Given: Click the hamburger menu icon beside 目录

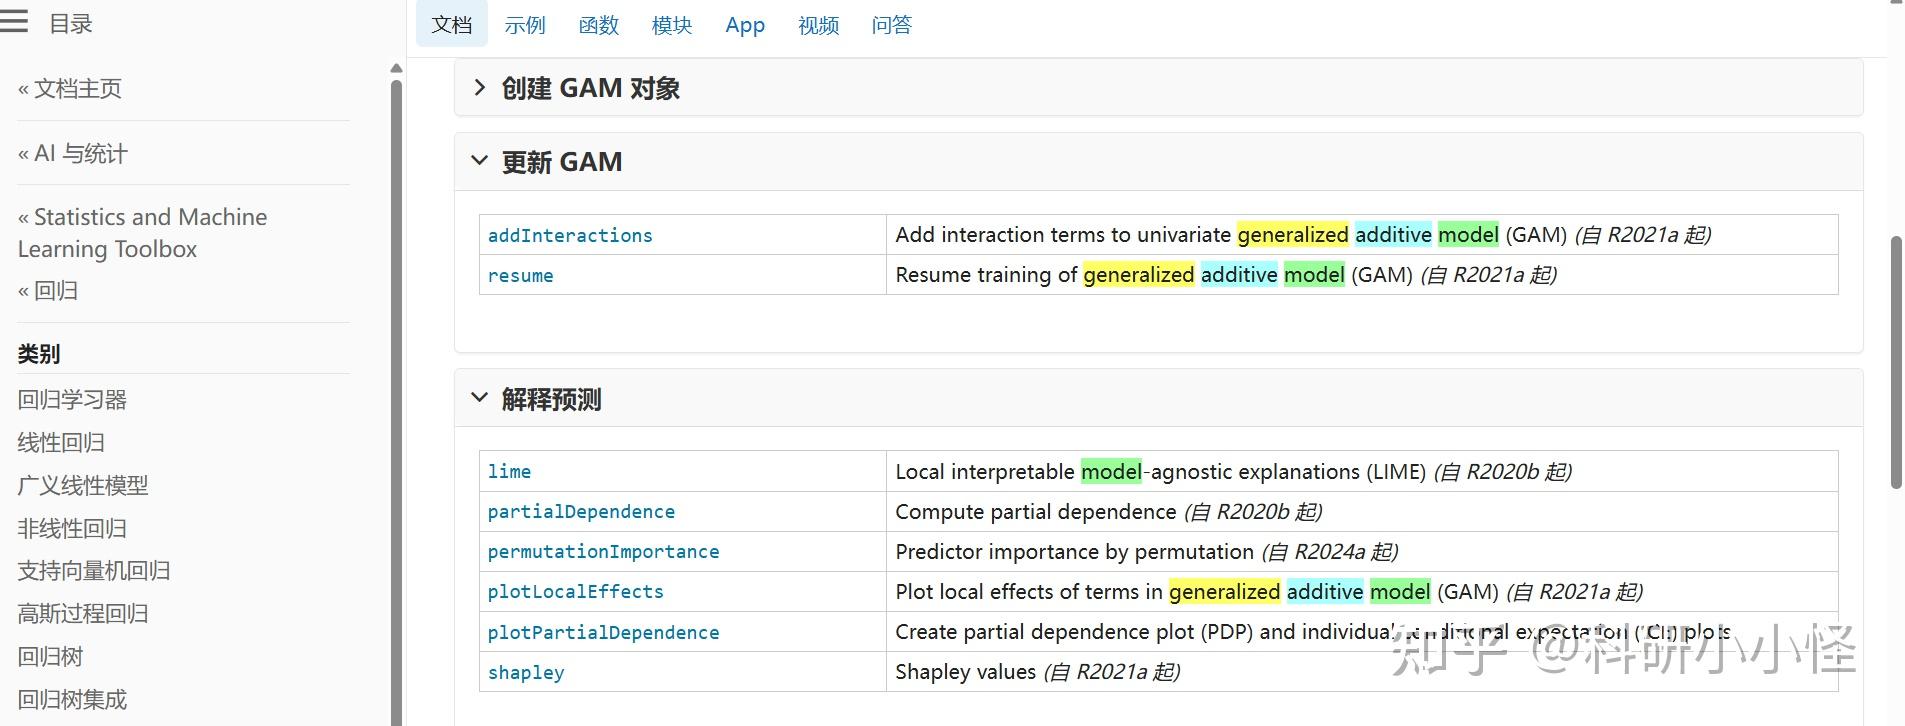Looking at the screenshot, I should point(15,22).
